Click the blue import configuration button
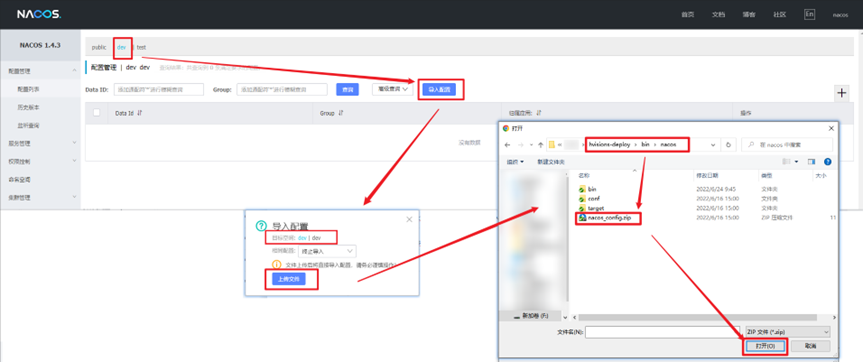Viewport: 863px width, 362px height. click(439, 89)
